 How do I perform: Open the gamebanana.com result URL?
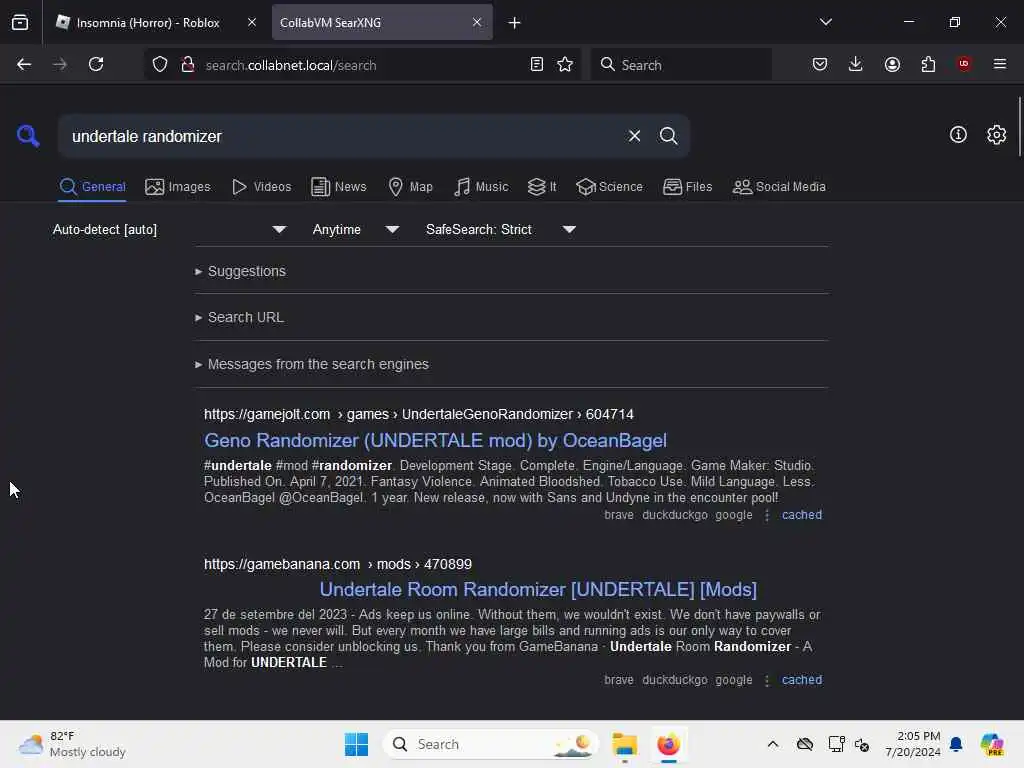[338, 564]
